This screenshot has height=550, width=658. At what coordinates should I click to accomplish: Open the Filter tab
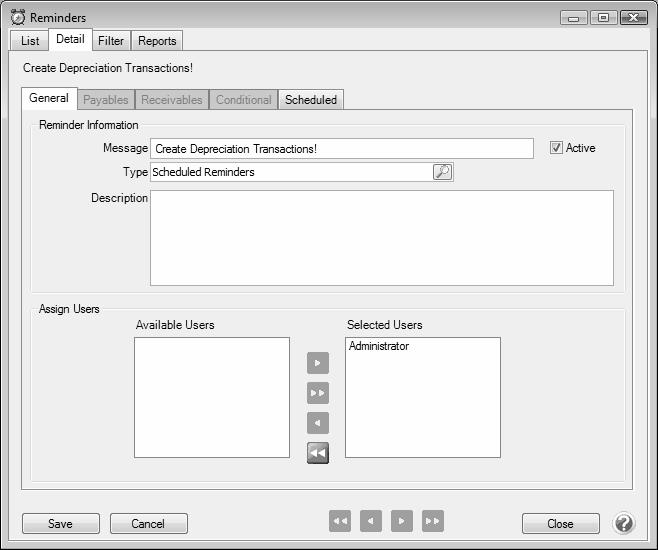[x=111, y=41]
